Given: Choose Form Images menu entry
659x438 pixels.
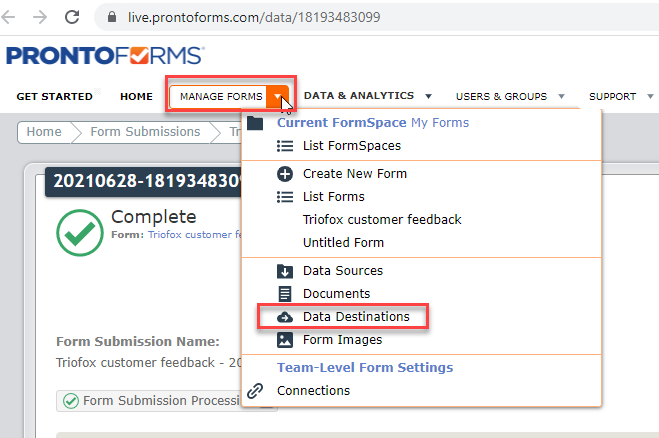Looking at the screenshot, I should click(x=343, y=340).
